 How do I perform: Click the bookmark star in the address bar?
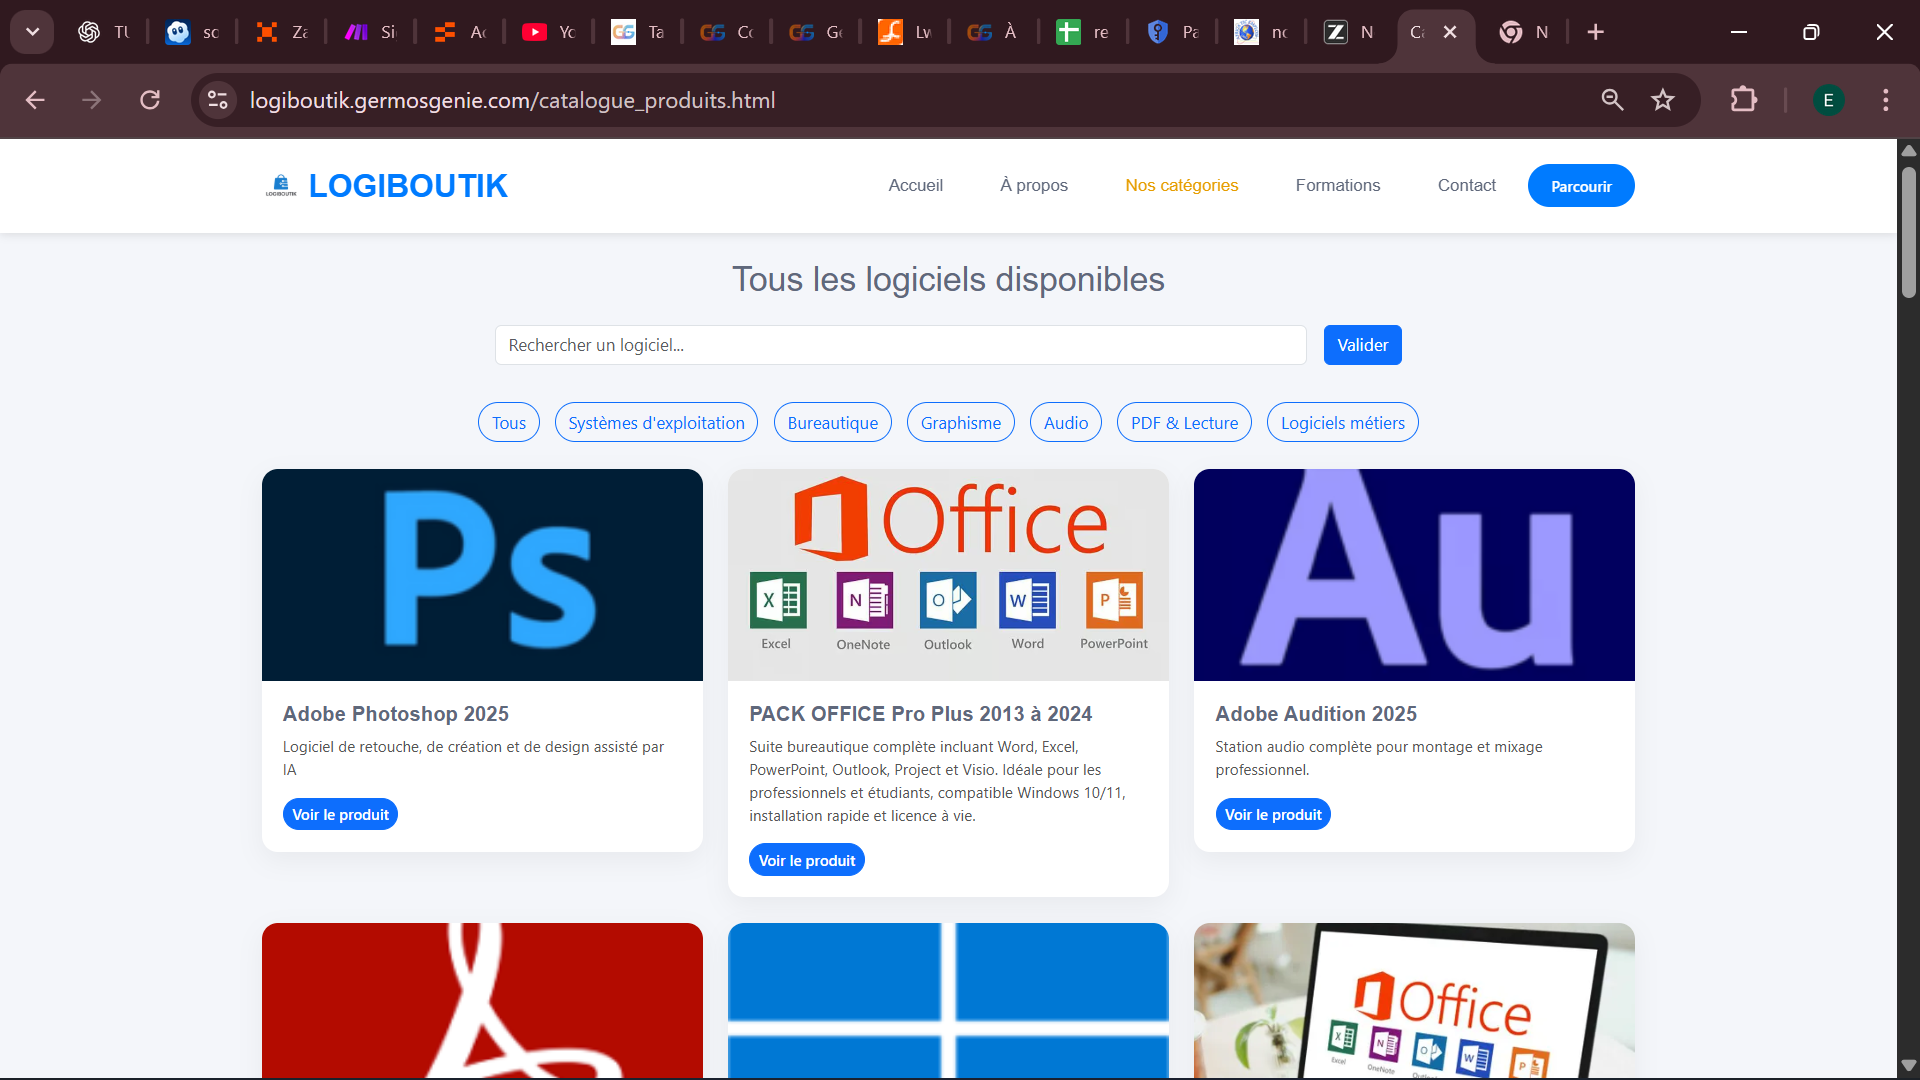1663,100
